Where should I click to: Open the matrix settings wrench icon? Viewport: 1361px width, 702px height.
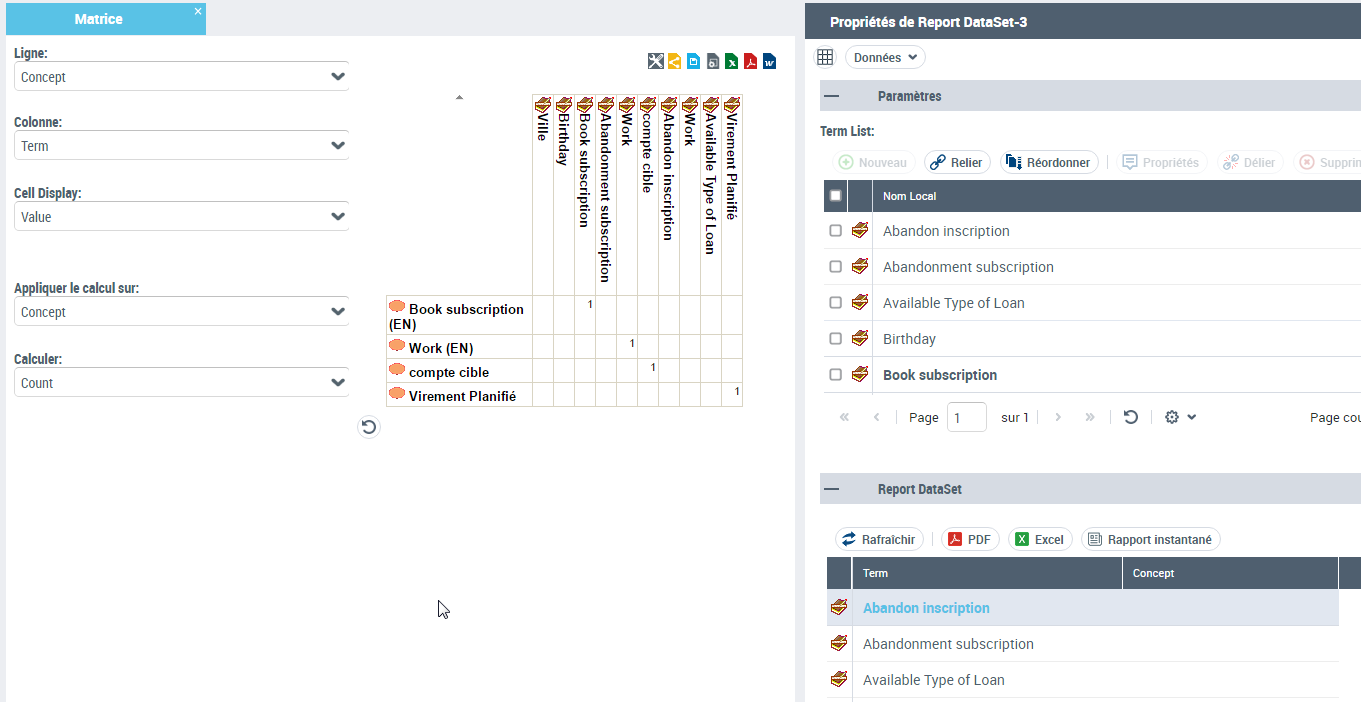tap(655, 62)
